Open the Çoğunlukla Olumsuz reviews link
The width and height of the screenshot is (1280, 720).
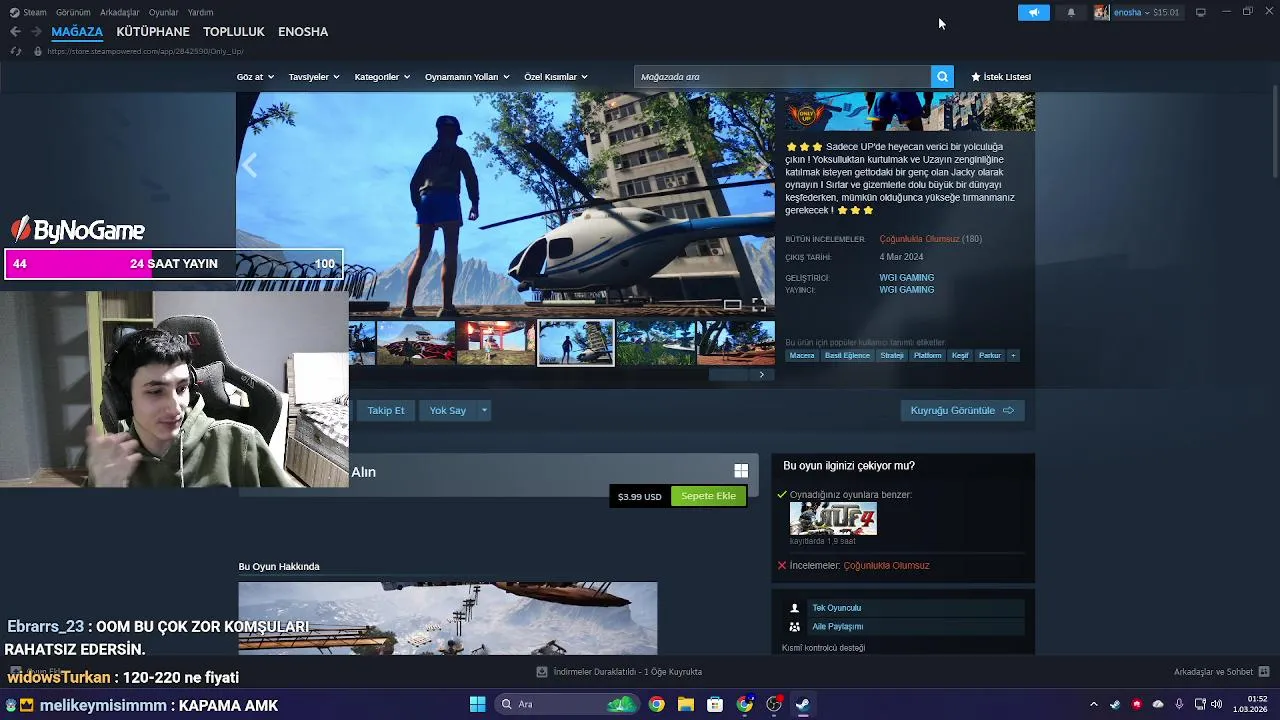click(x=919, y=239)
